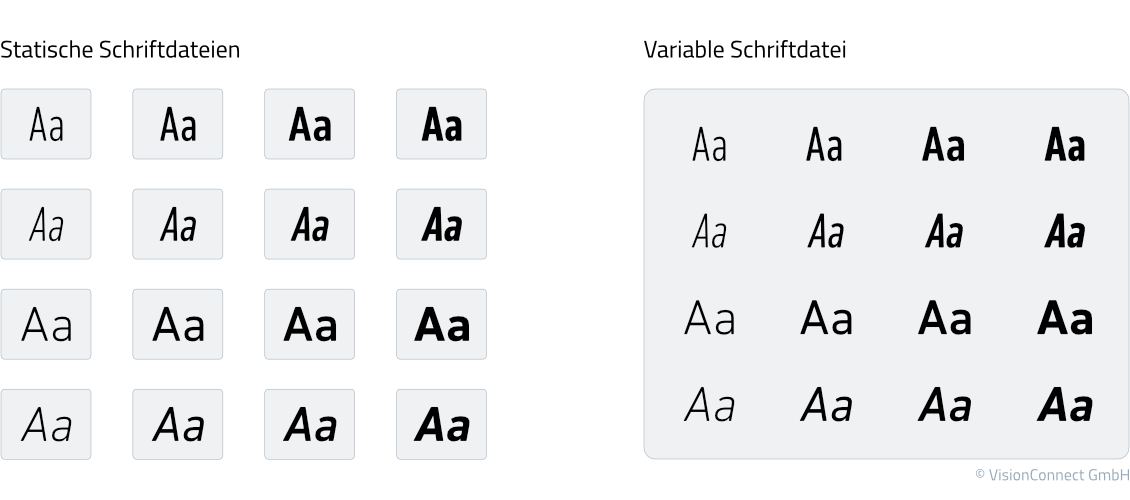Click wide regular upright 'Aa' in variable panel

pyautogui.click(x=826, y=318)
